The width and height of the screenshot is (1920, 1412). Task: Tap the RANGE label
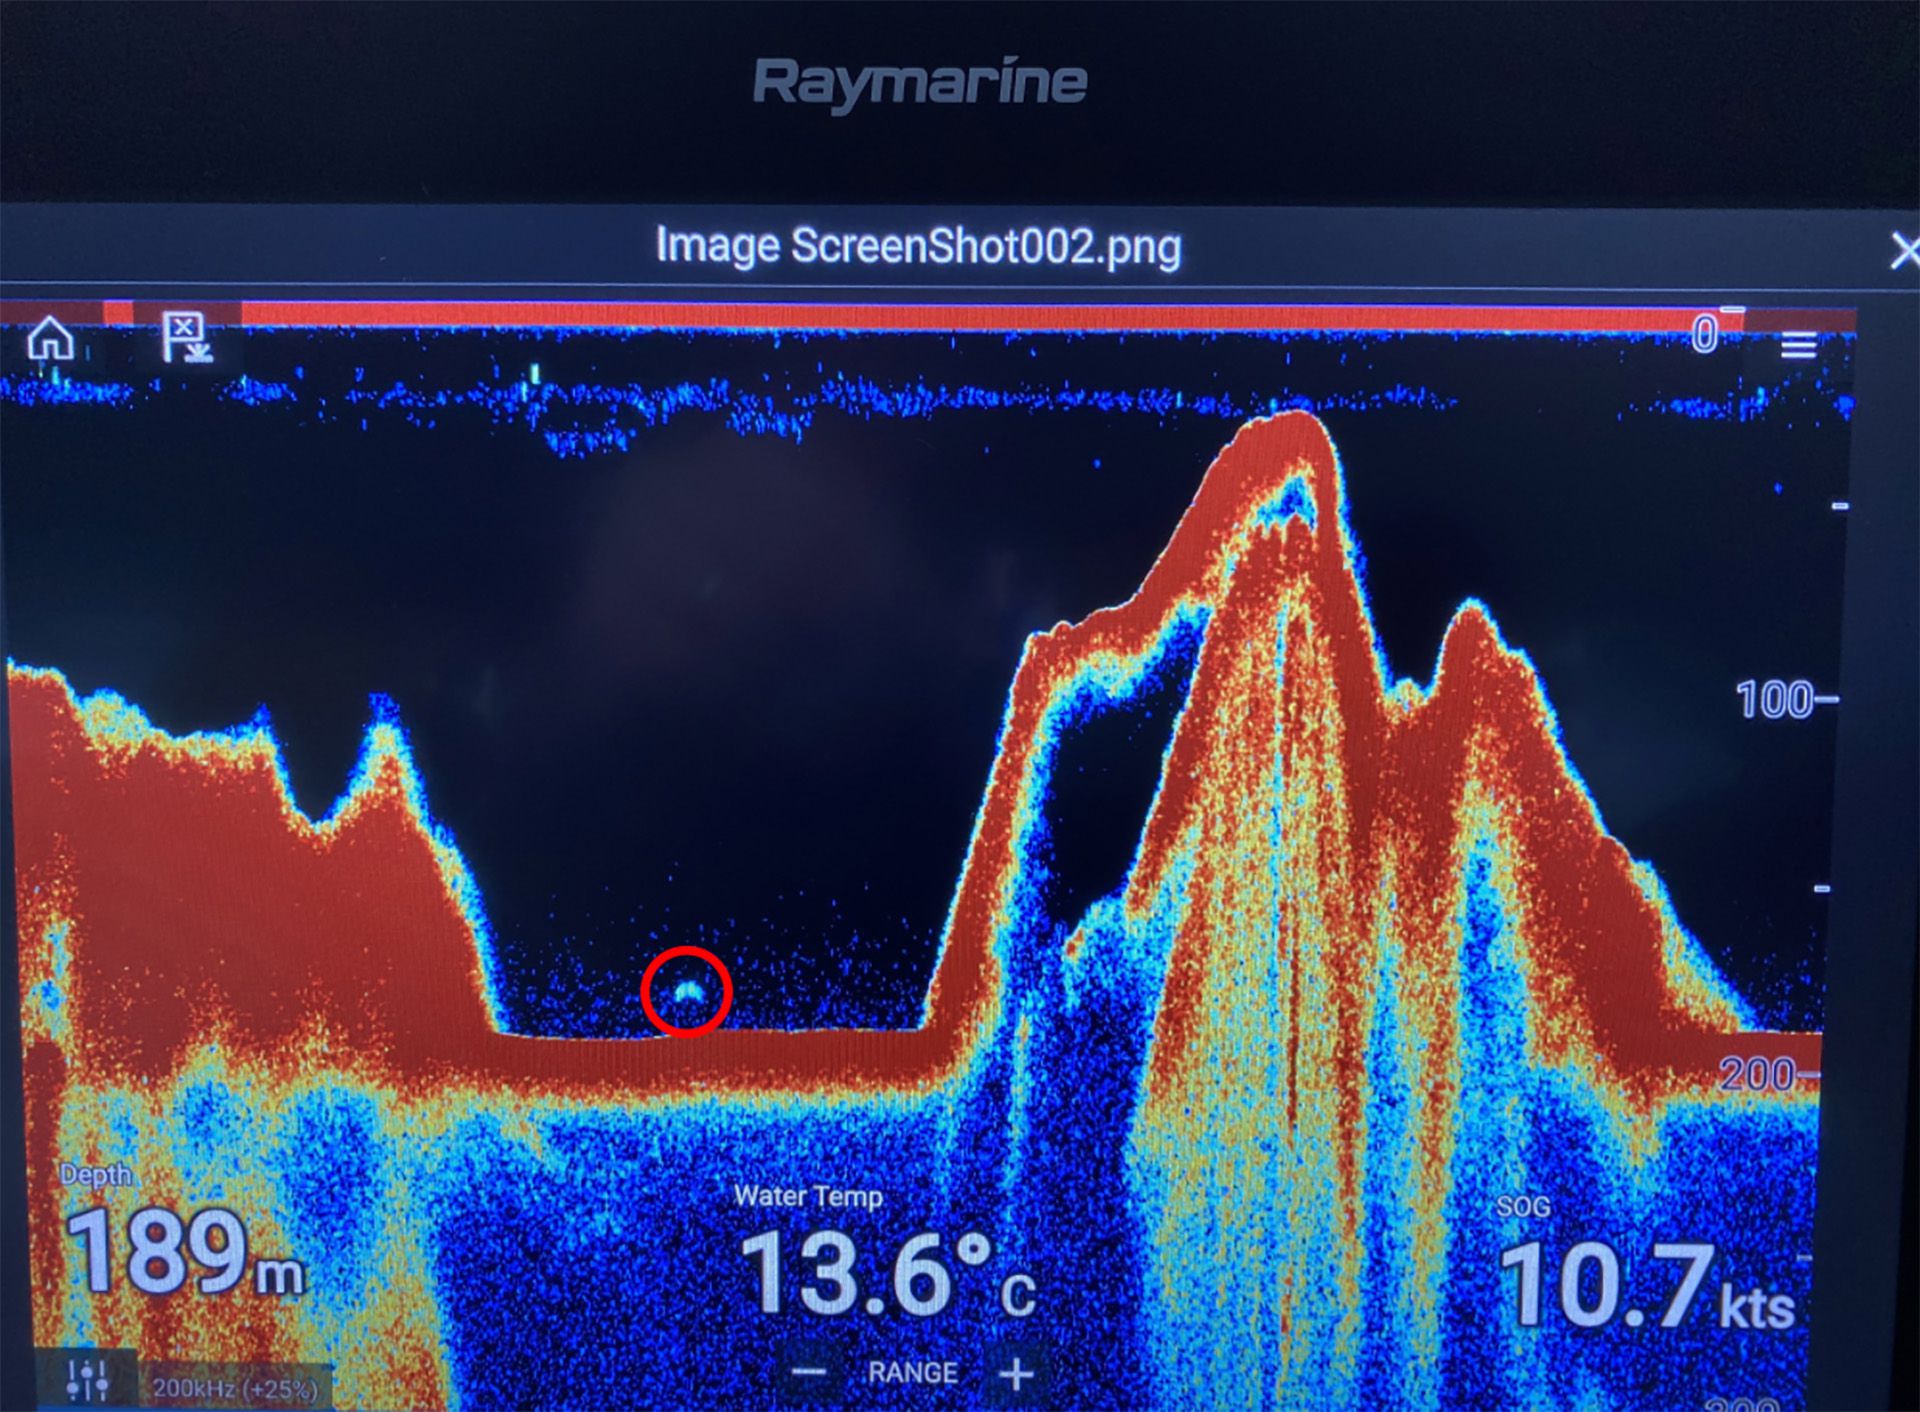(x=912, y=1373)
